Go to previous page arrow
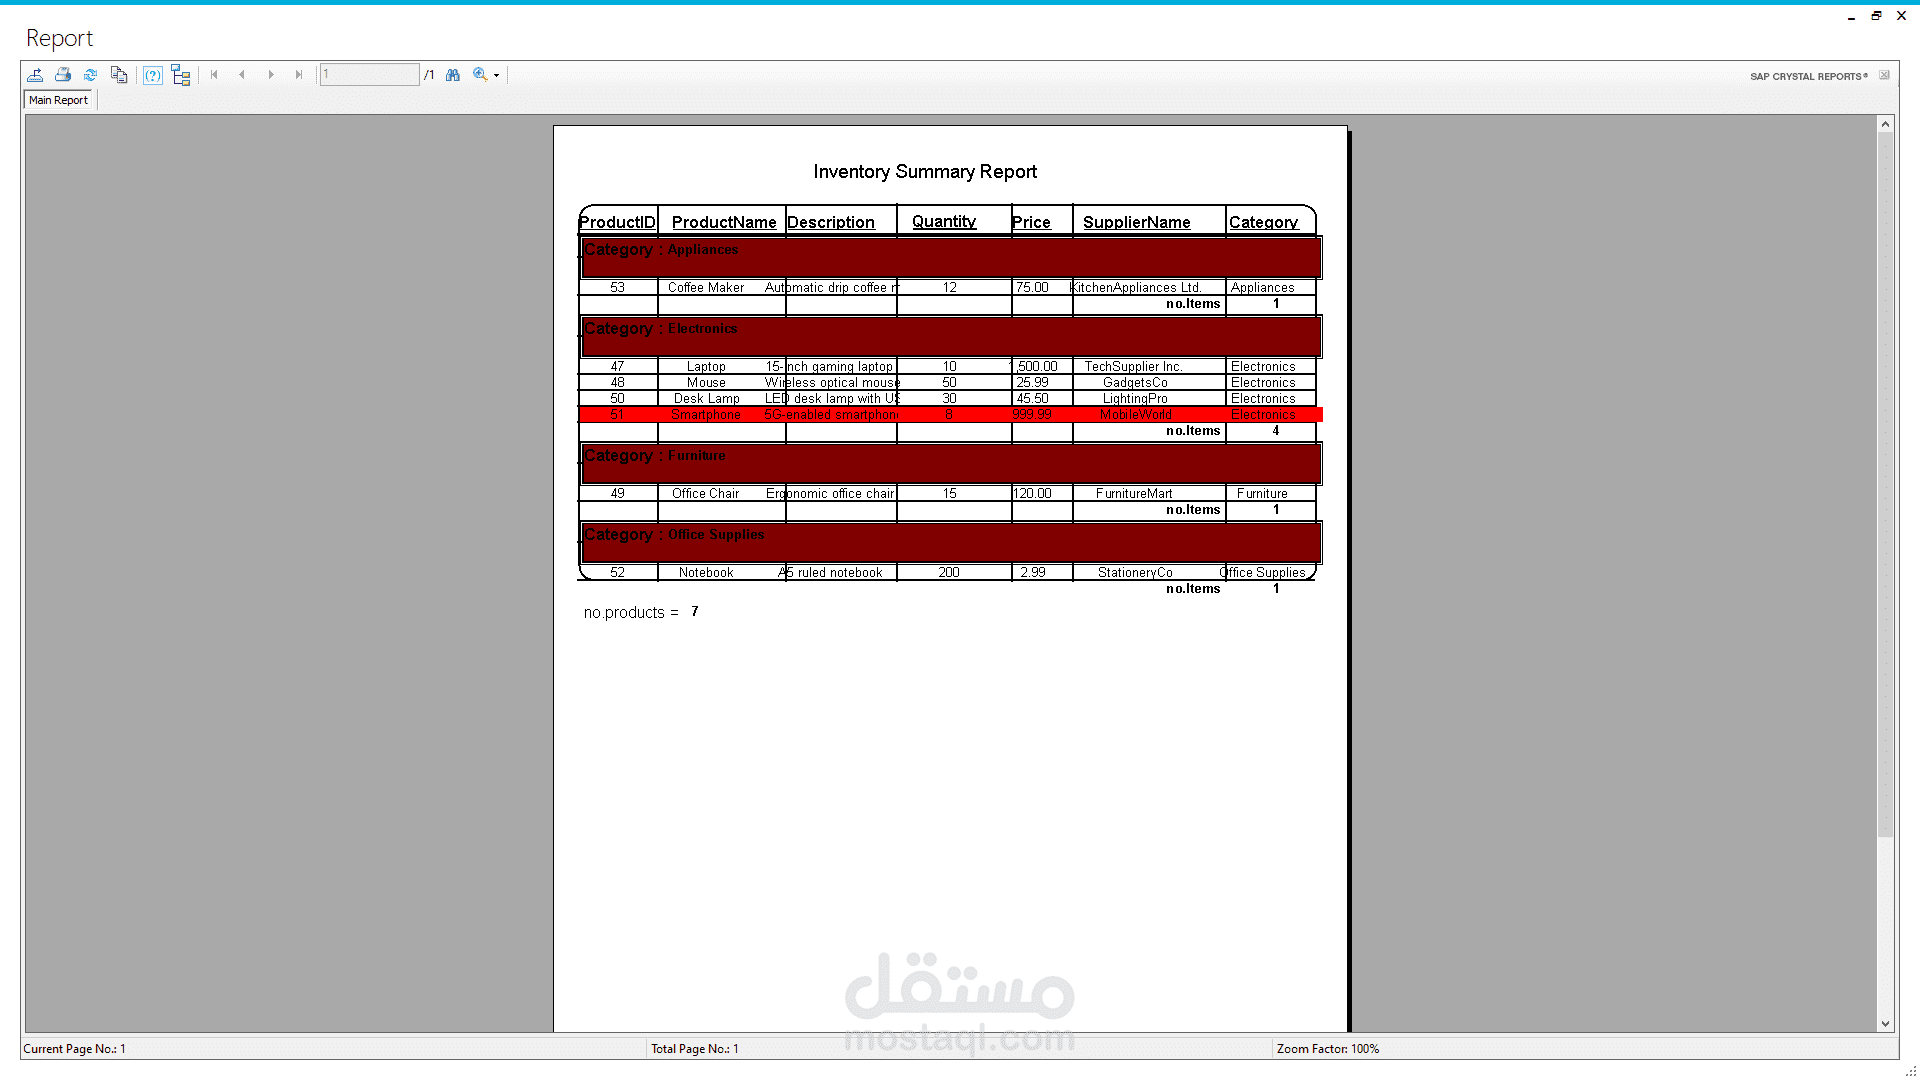This screenshot has width=1920, height=1080. [242, 75]
